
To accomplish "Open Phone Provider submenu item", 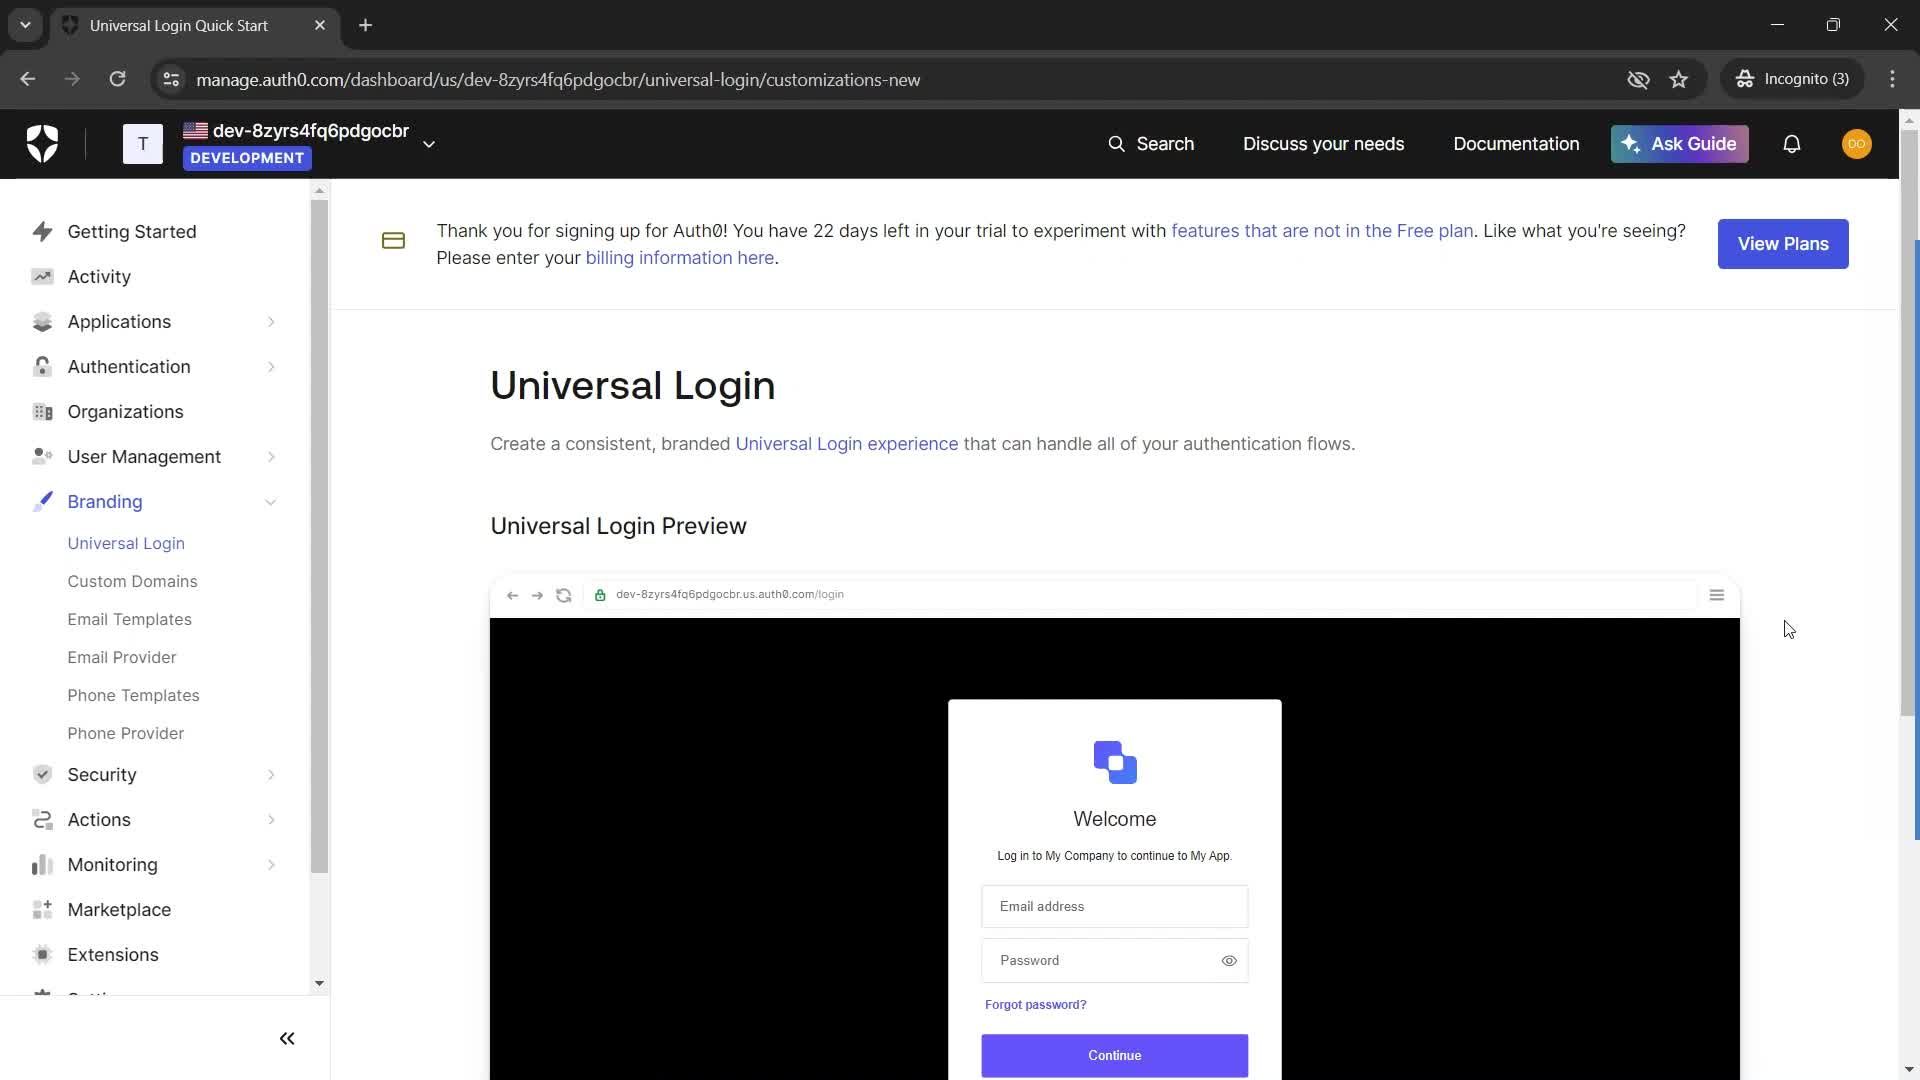I will coord(126,734).
